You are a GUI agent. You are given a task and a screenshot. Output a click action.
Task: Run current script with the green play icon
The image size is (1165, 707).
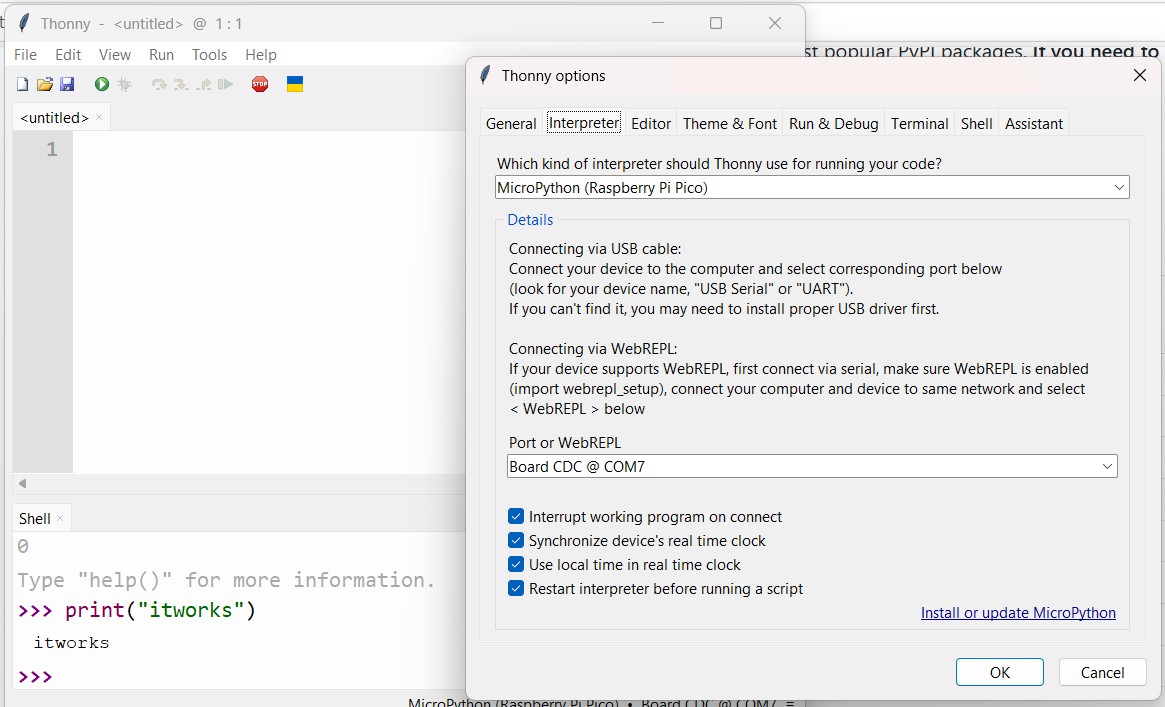(x=102, y=85)
